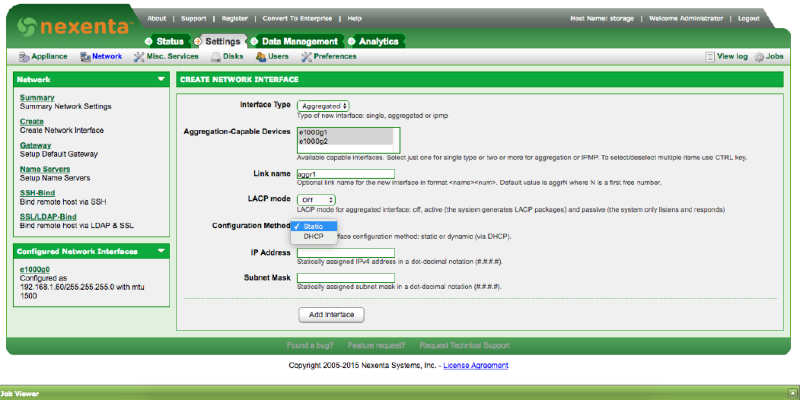Collapse the Network sidebar panel
The height and width of the screenshot is (400, 800).
160,79
